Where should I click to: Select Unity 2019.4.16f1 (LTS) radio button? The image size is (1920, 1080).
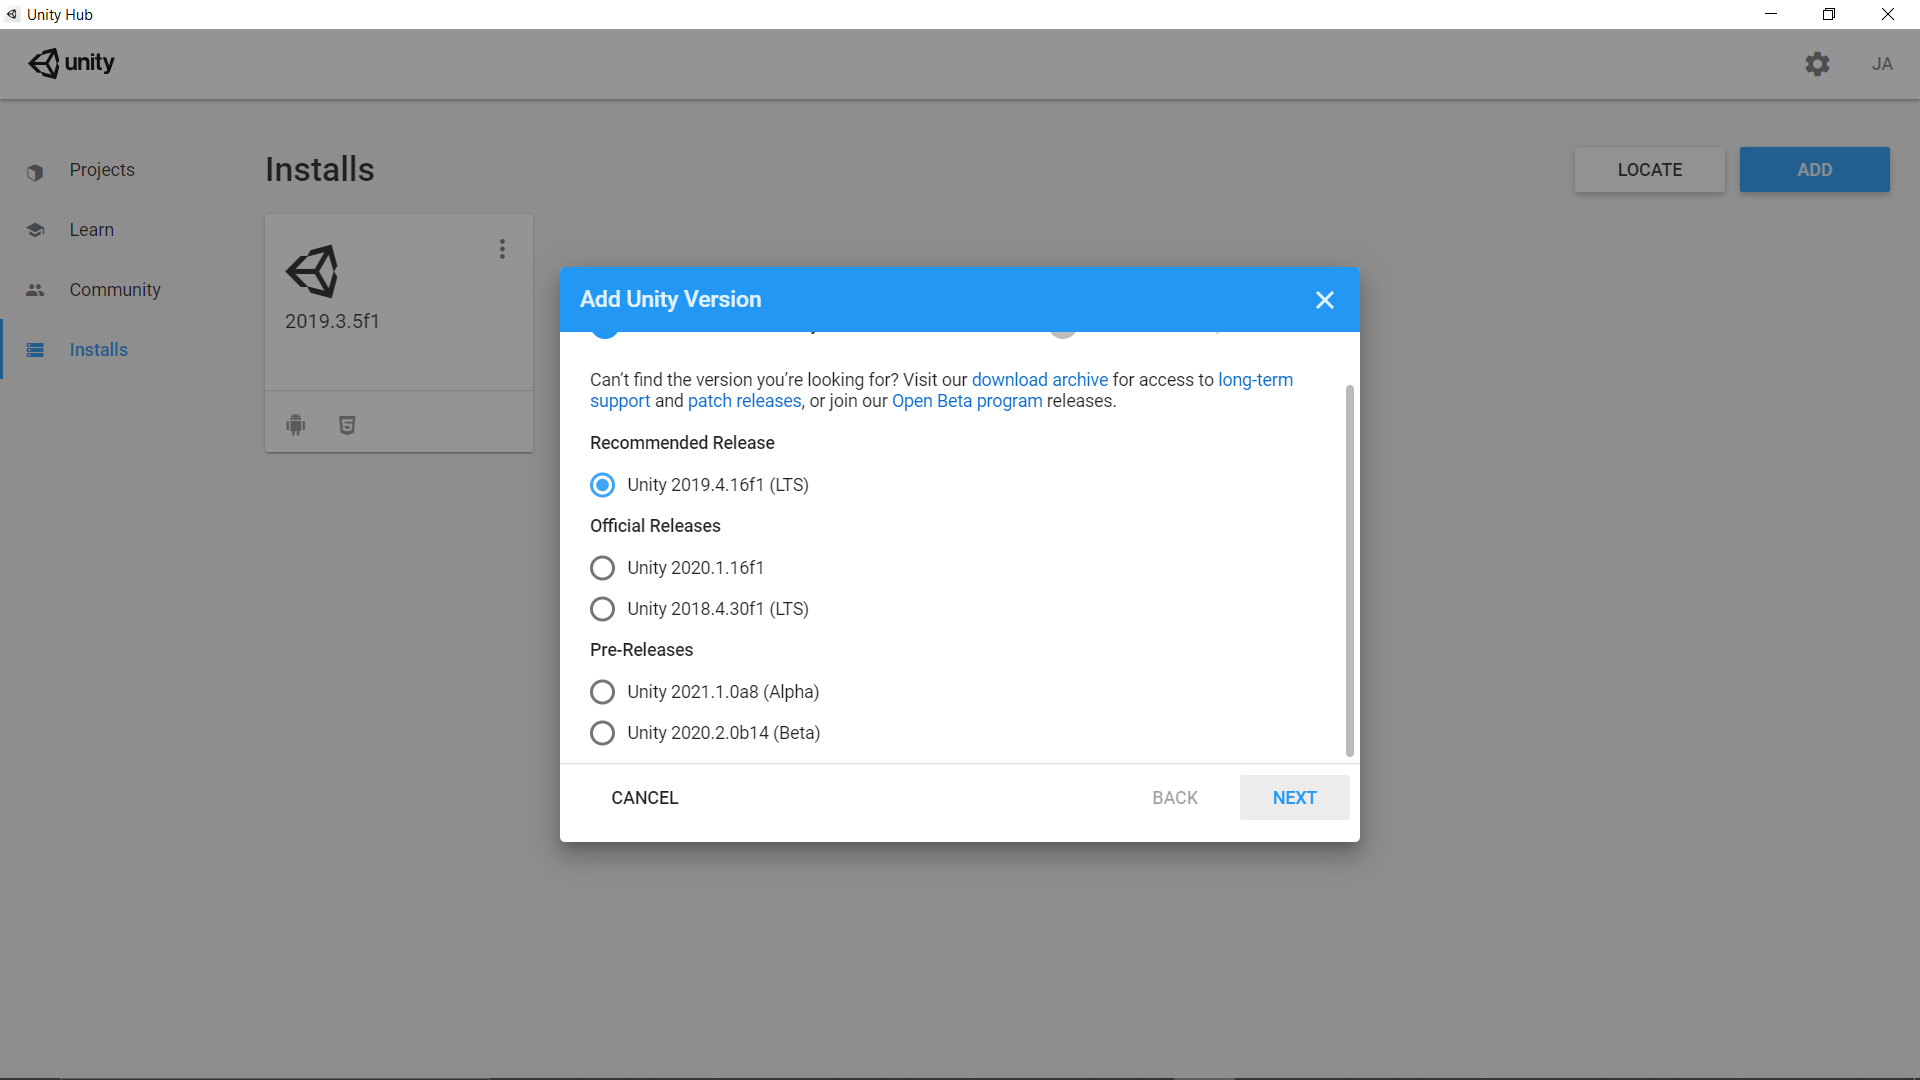(602, 485)
